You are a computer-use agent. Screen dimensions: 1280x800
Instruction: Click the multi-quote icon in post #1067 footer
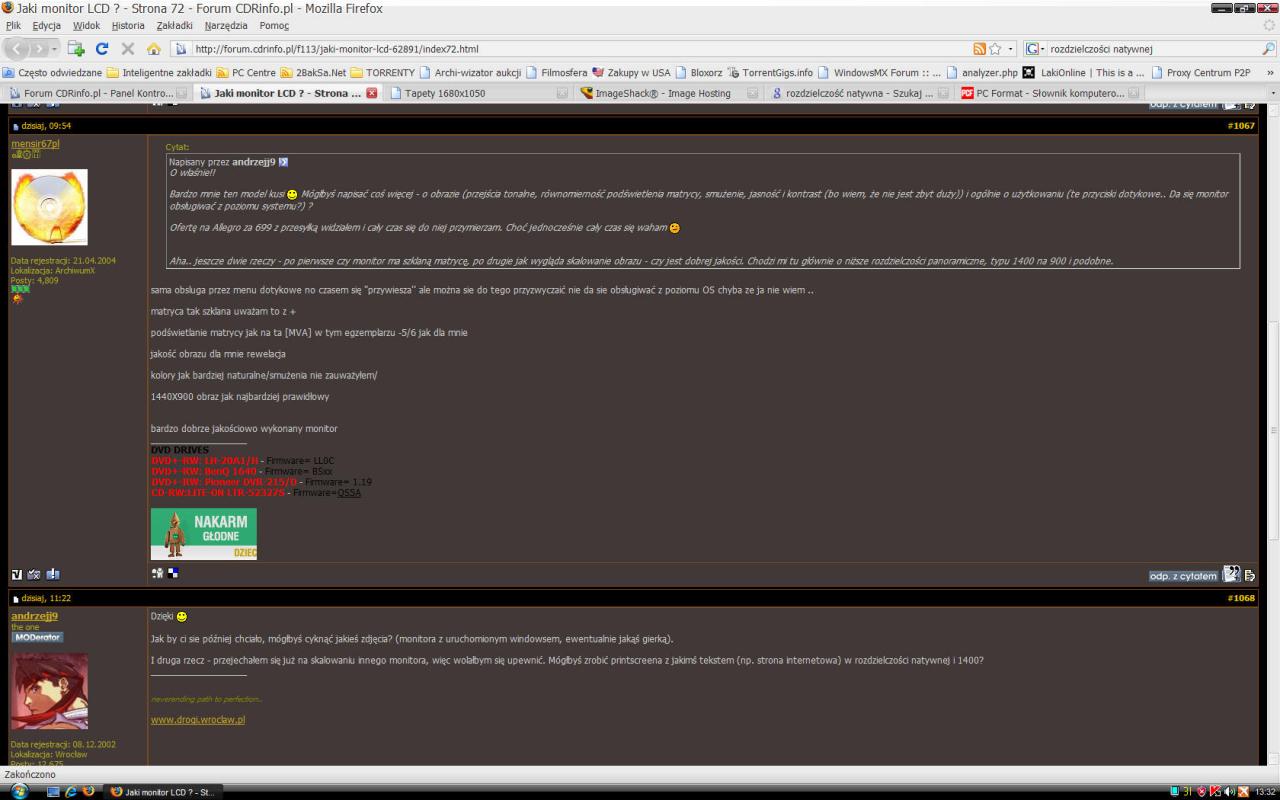tap(1232, 575)
